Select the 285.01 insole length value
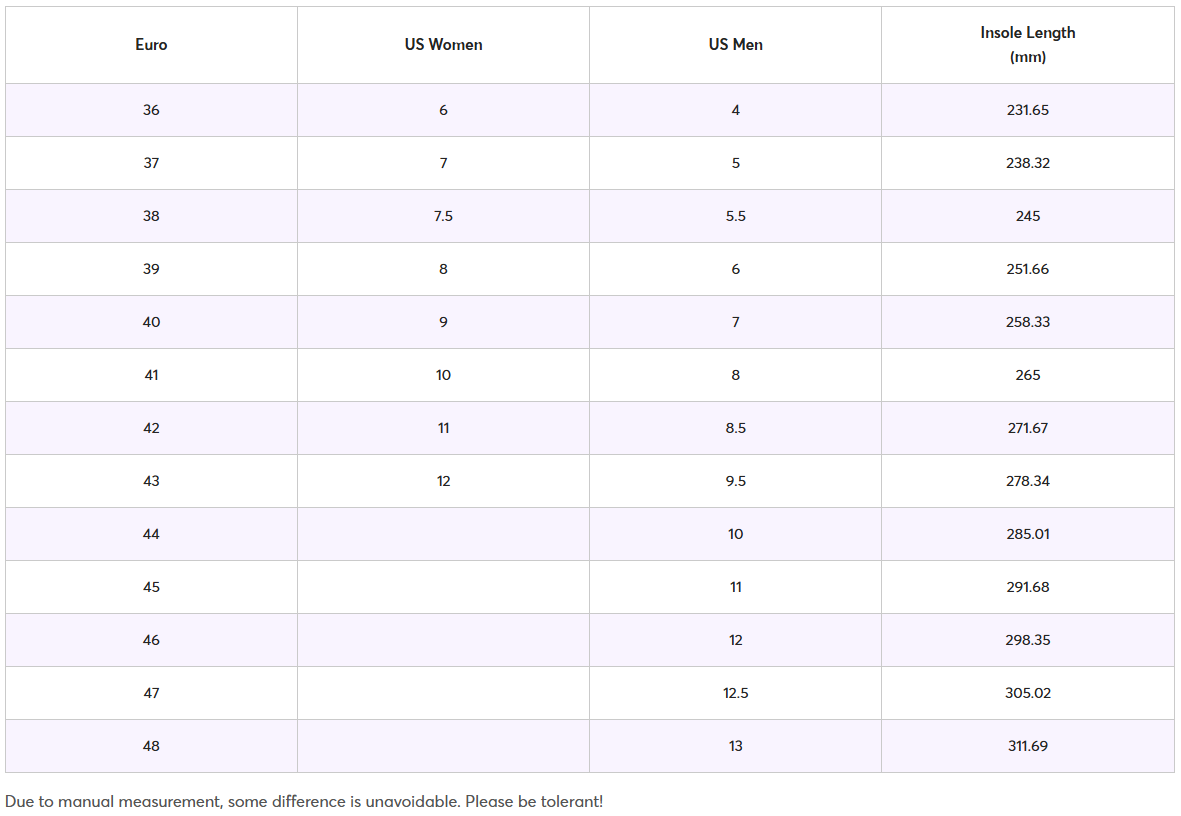Viewport: 1181px width, 816px height. coord(1027,534)
